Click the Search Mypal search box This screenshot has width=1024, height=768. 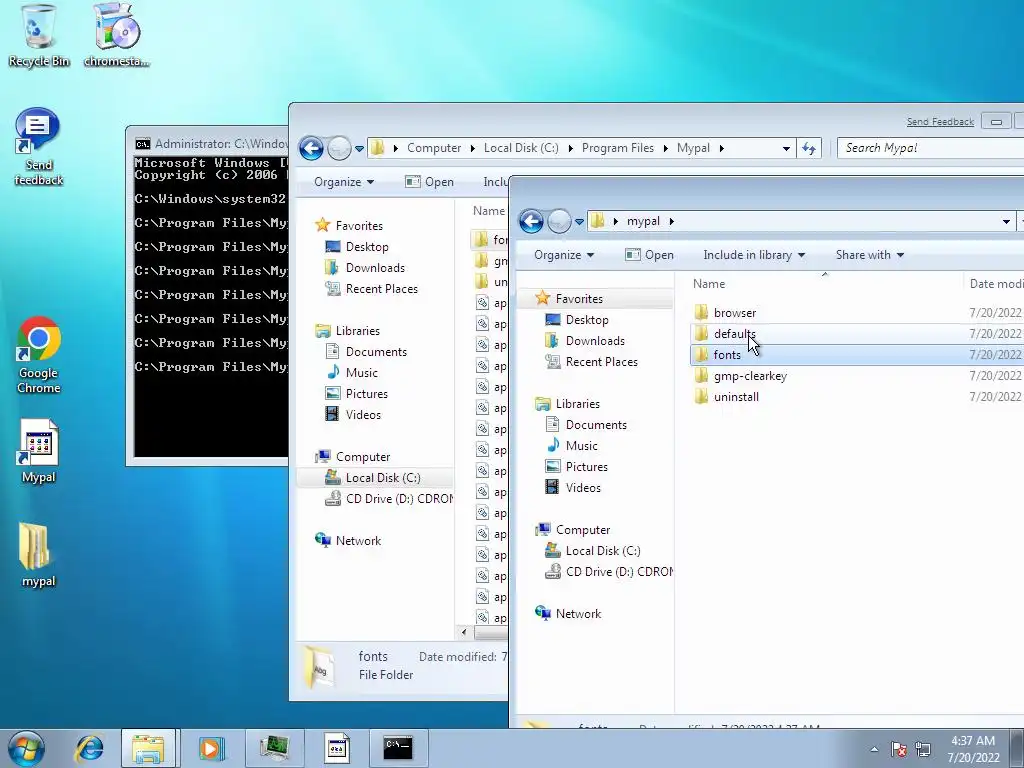[x=931, y=148]
